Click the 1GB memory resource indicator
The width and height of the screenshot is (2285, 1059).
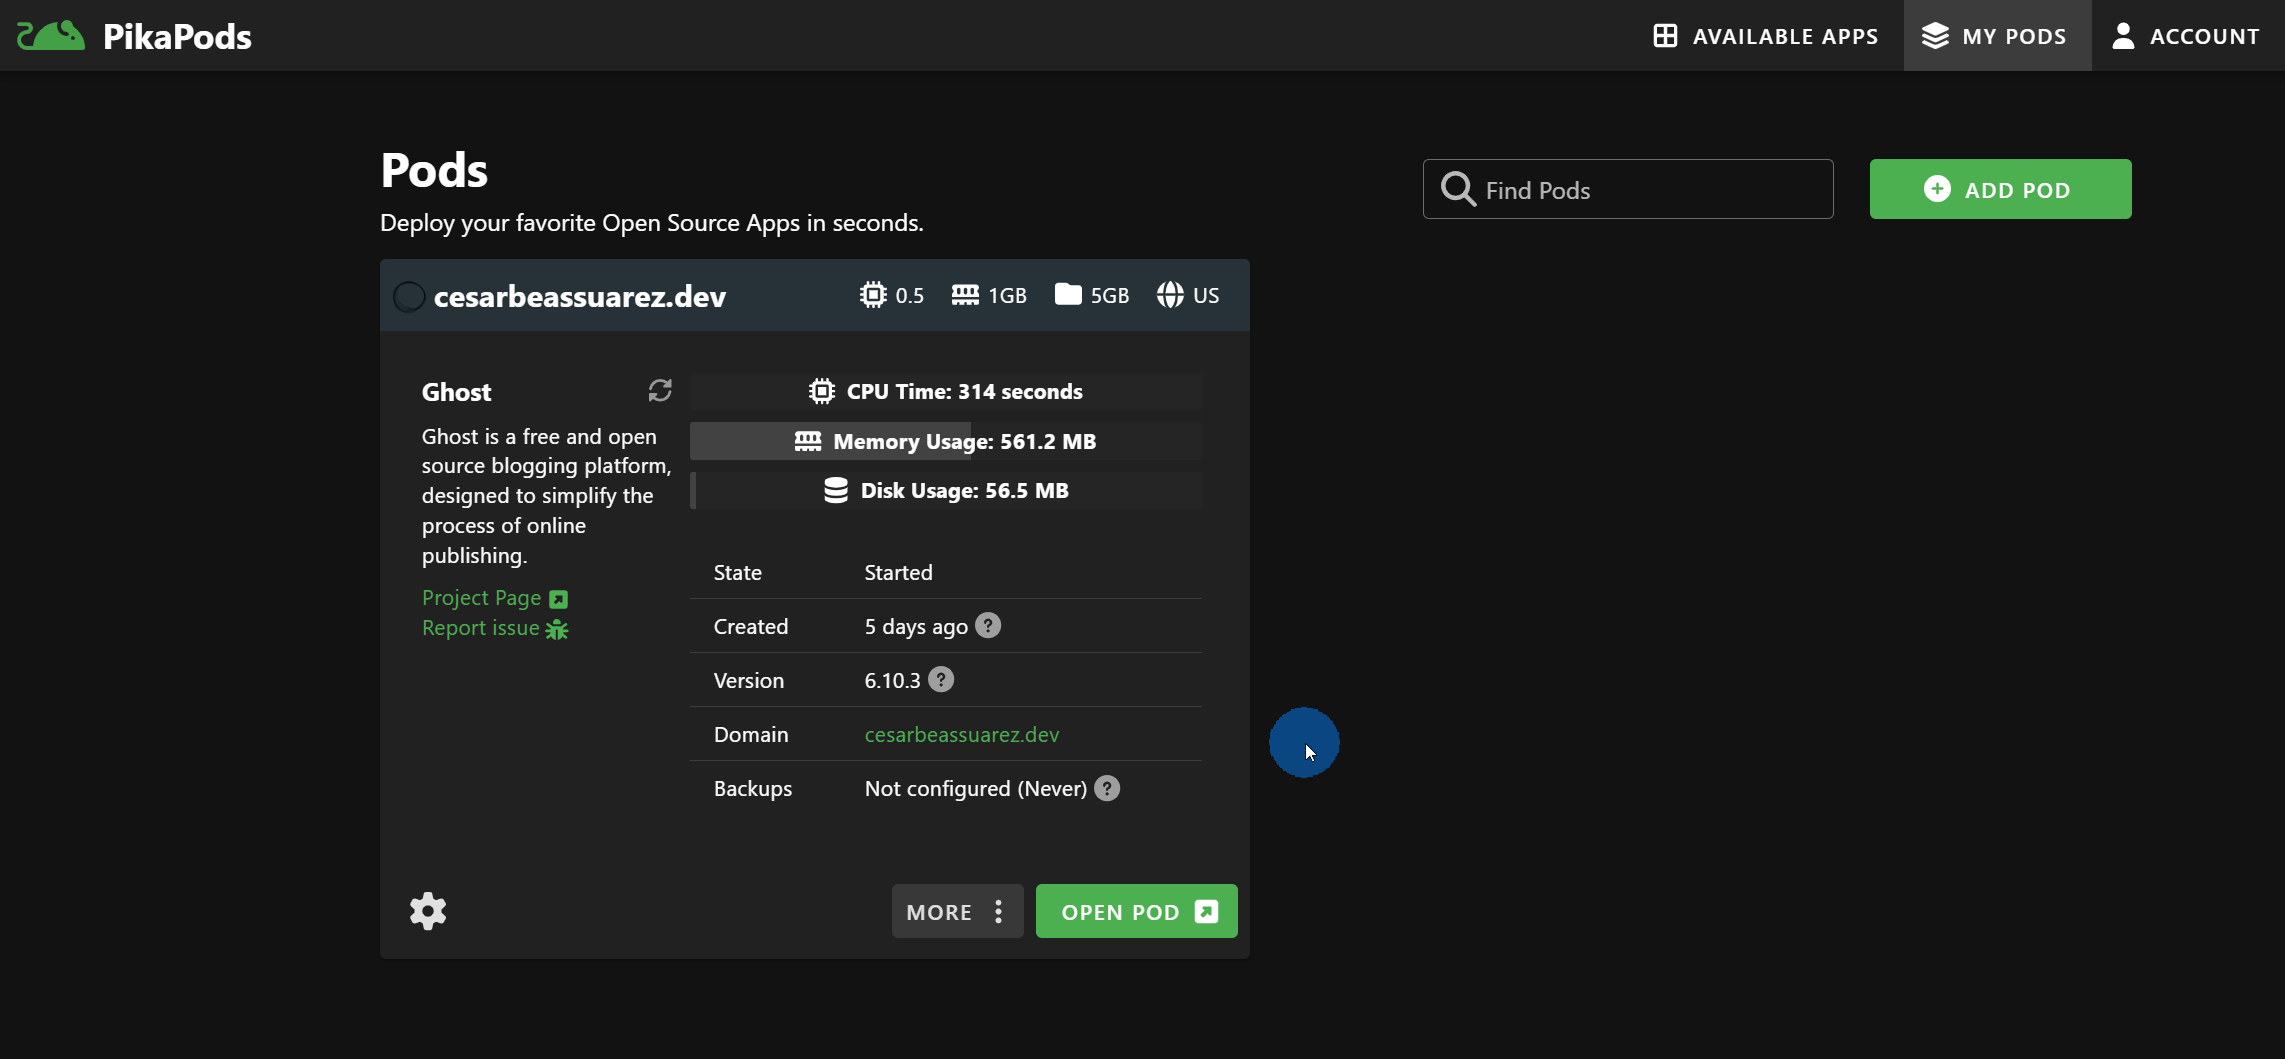[x=989, y=295]
